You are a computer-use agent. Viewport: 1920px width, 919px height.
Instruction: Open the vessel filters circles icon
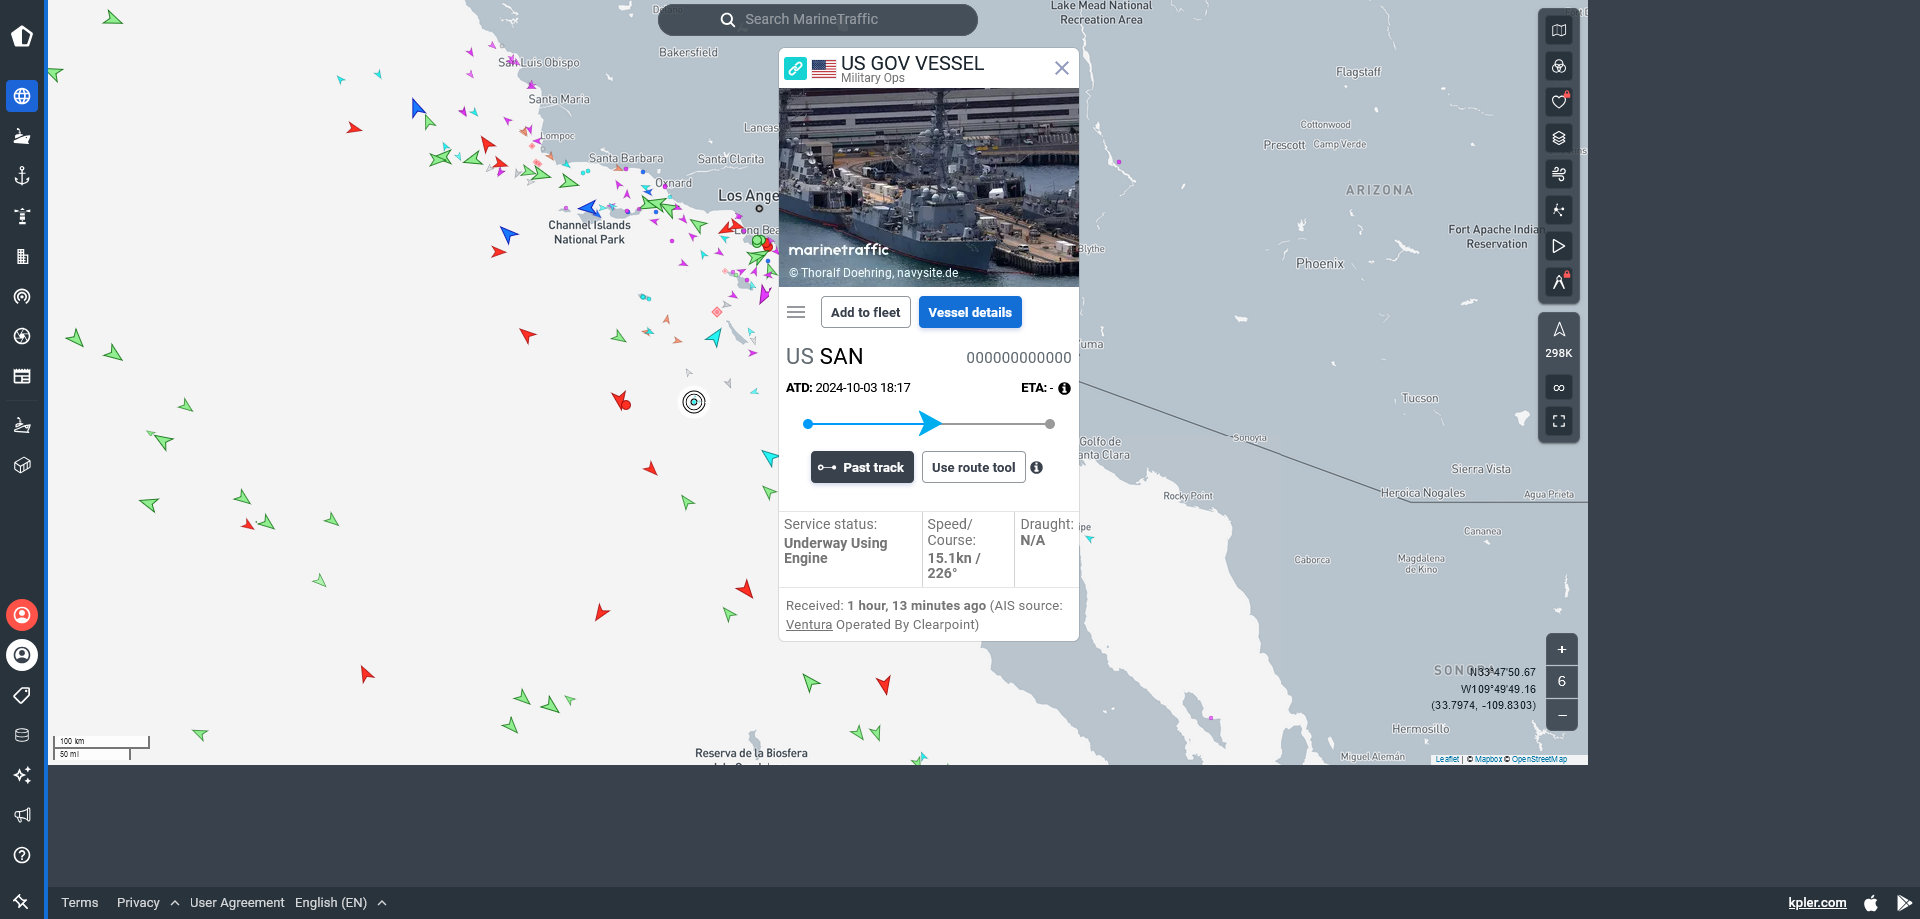(x=1559, y=66)
